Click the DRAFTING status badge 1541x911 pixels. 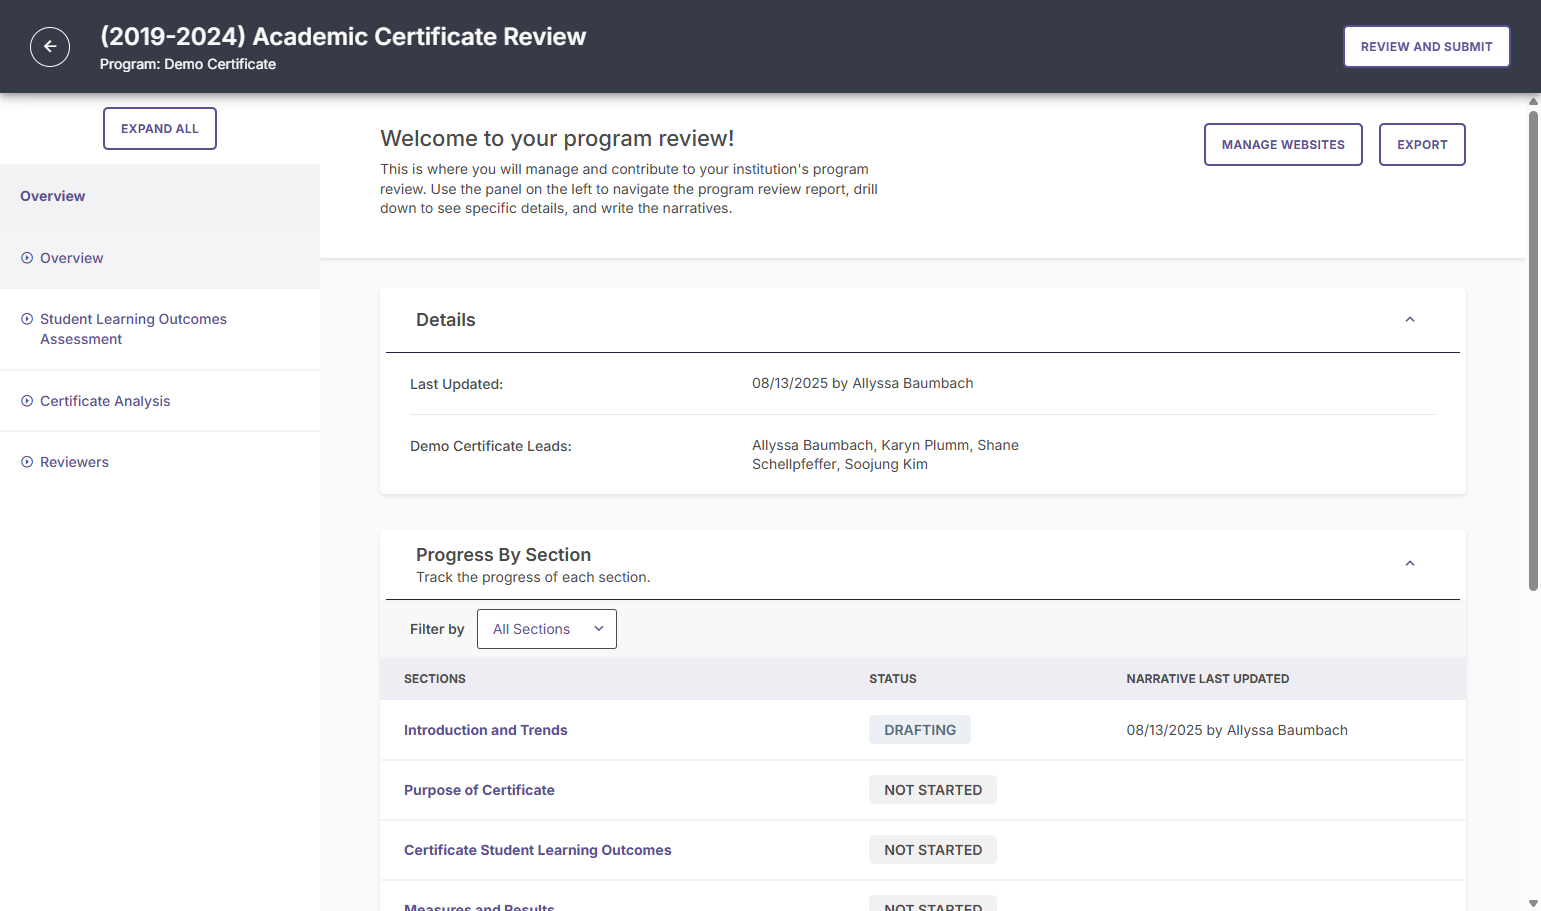point(920,730)
